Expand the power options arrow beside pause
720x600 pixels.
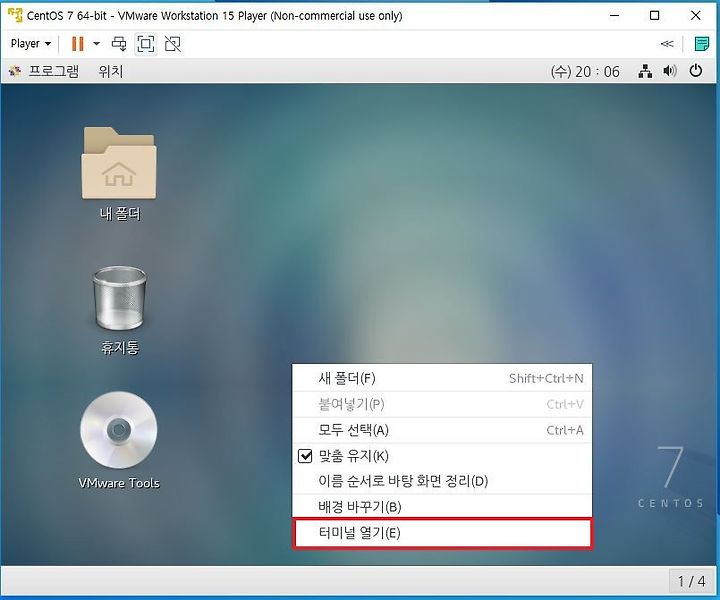(96, 44)
